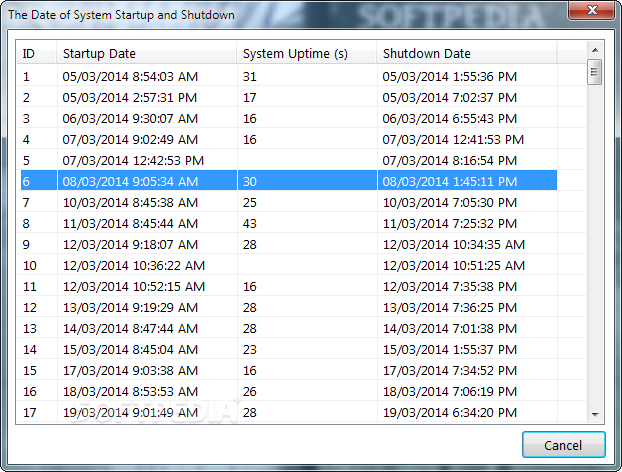
Task: Click uptime value 30 in highlighted row
Action: [x=250, y=182]
